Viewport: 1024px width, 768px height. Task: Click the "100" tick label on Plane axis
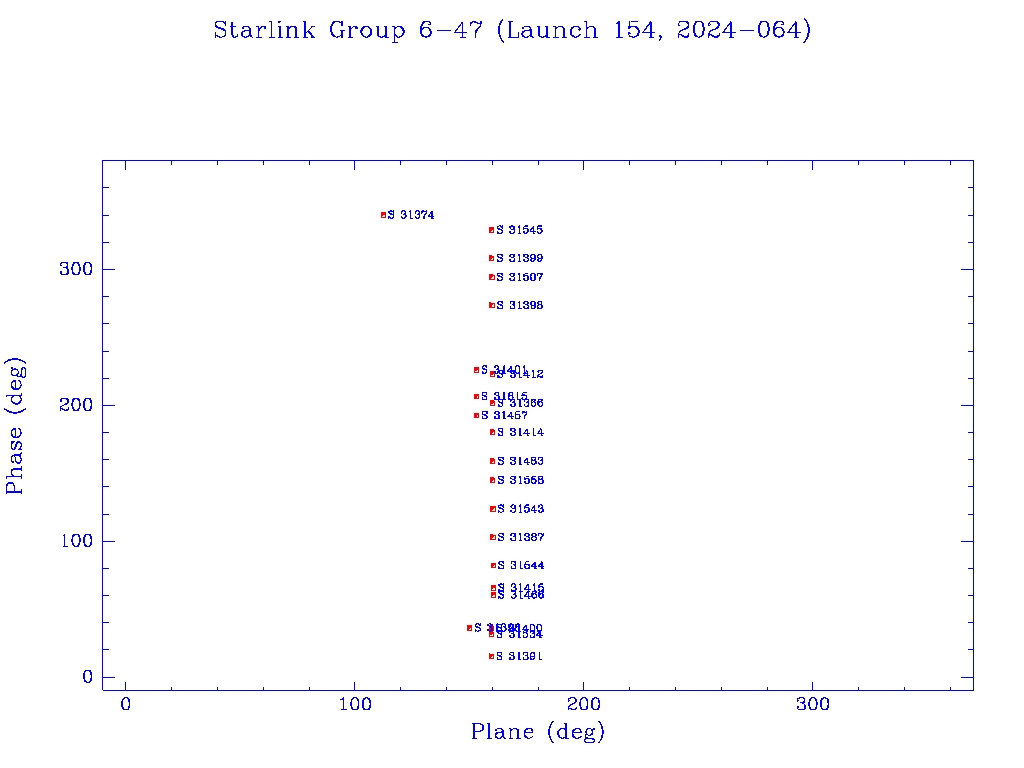(355, 704)
